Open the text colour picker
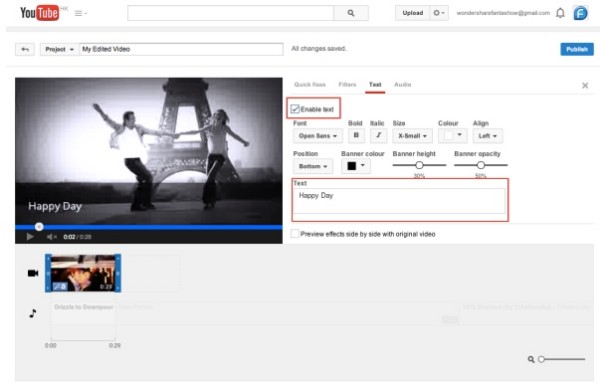The image size is (600, 385). pyautogui.click(x=453, y=135)
